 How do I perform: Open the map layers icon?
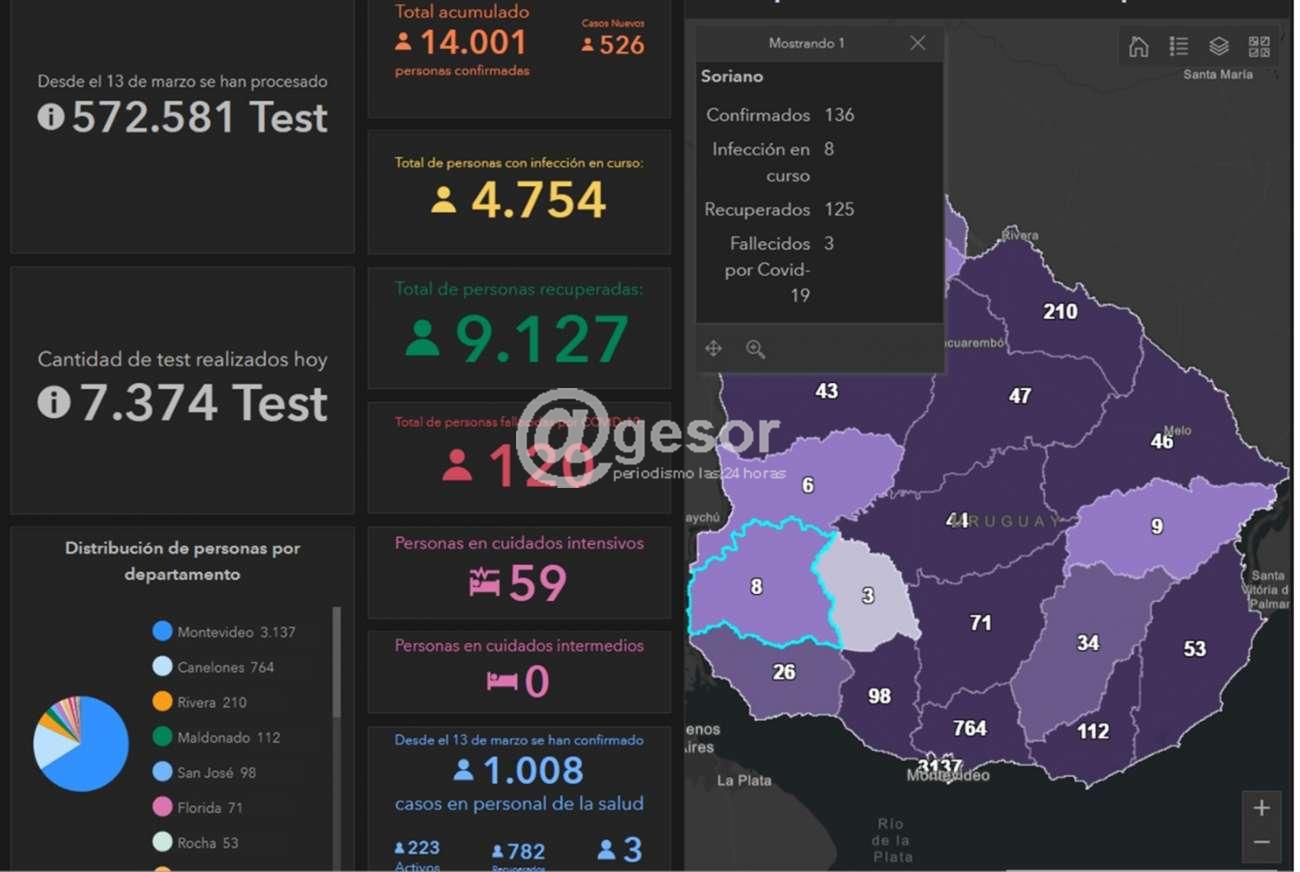coord(1218,47)
